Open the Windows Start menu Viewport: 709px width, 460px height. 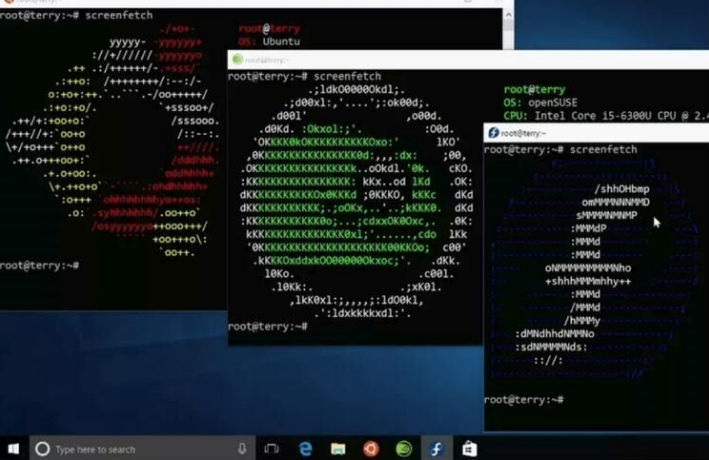pos(14,449)
